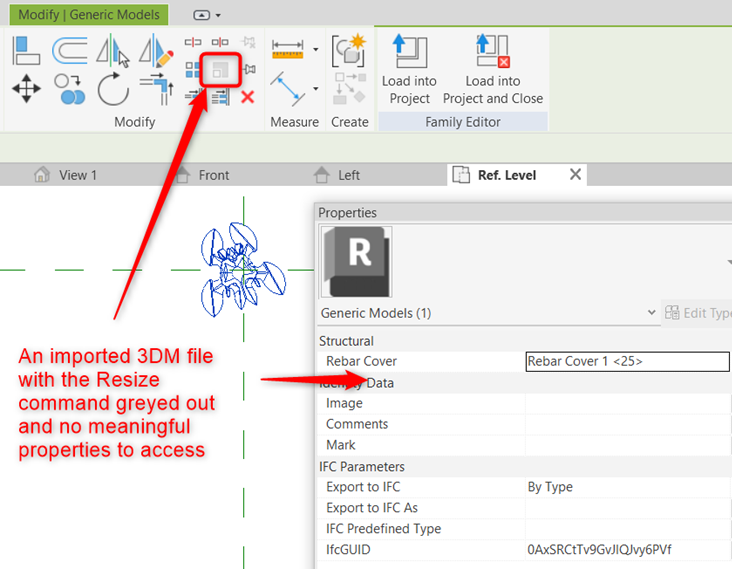
Task: Open the Aligned Dimension dropdown arrow
Action: tap(316, 49)
